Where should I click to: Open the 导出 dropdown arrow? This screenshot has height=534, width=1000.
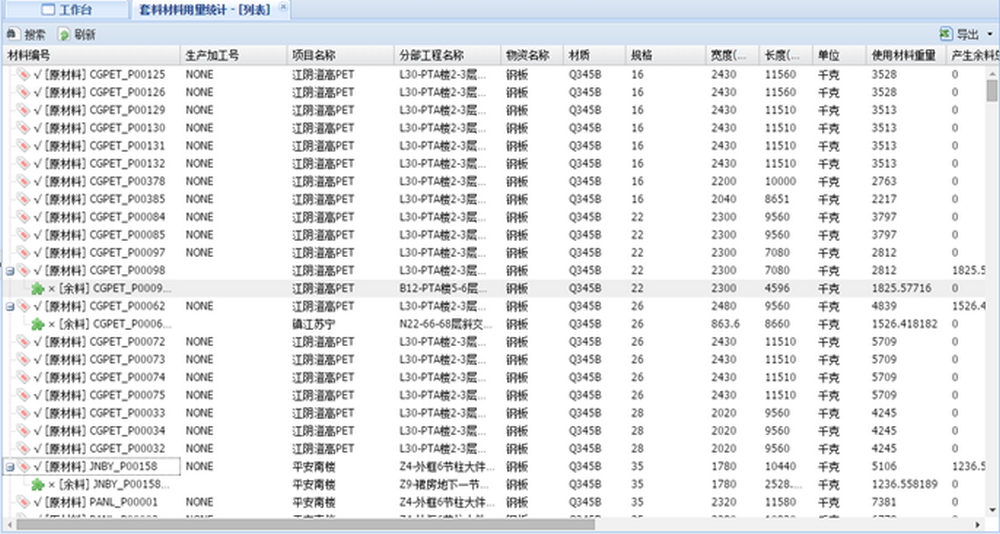tap(989, 34)
